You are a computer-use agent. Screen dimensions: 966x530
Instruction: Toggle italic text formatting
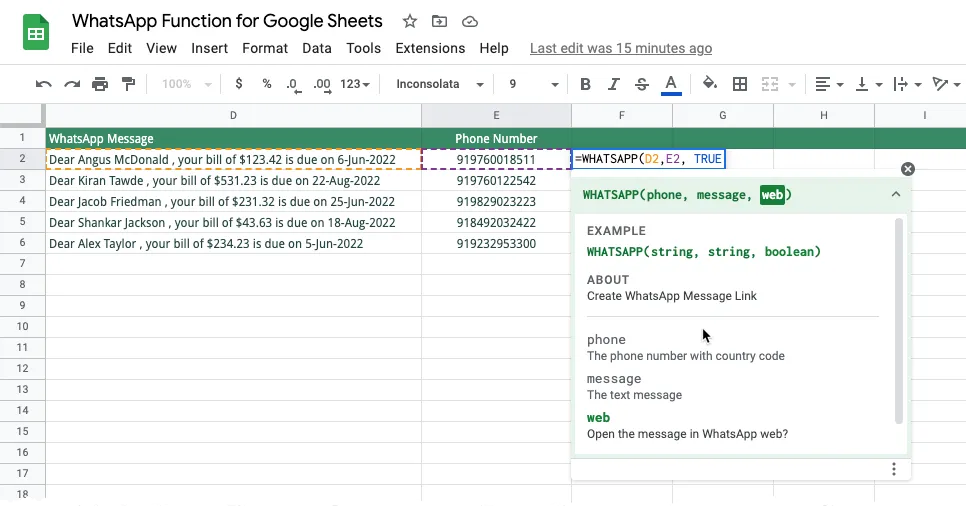click(x=614, y=84)
